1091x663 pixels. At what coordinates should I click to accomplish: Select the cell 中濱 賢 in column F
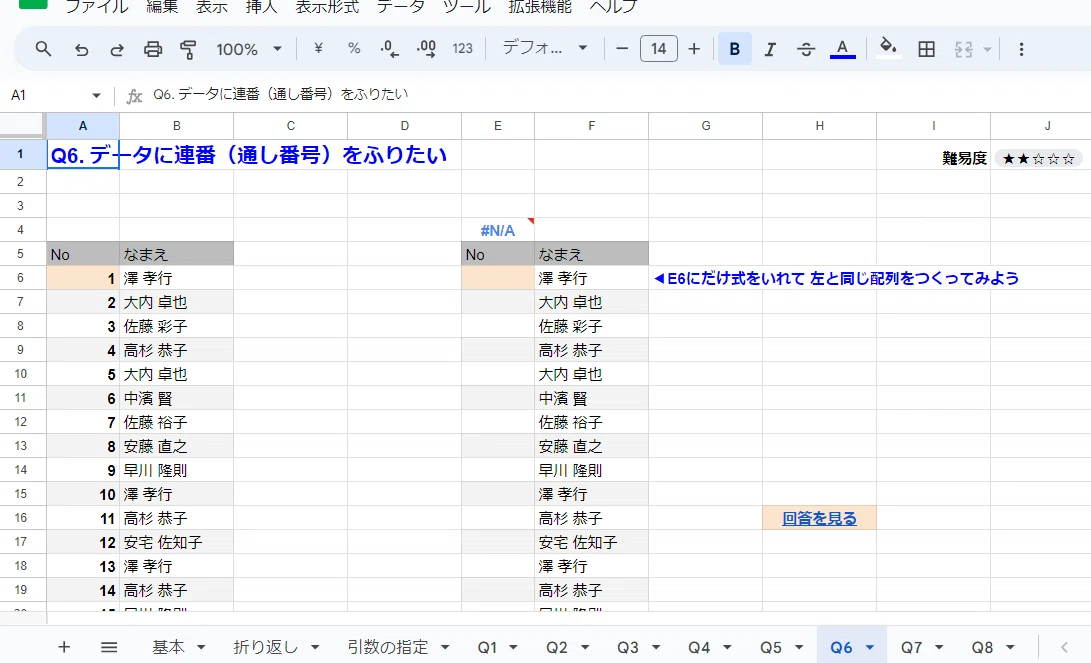pos(591,398)
